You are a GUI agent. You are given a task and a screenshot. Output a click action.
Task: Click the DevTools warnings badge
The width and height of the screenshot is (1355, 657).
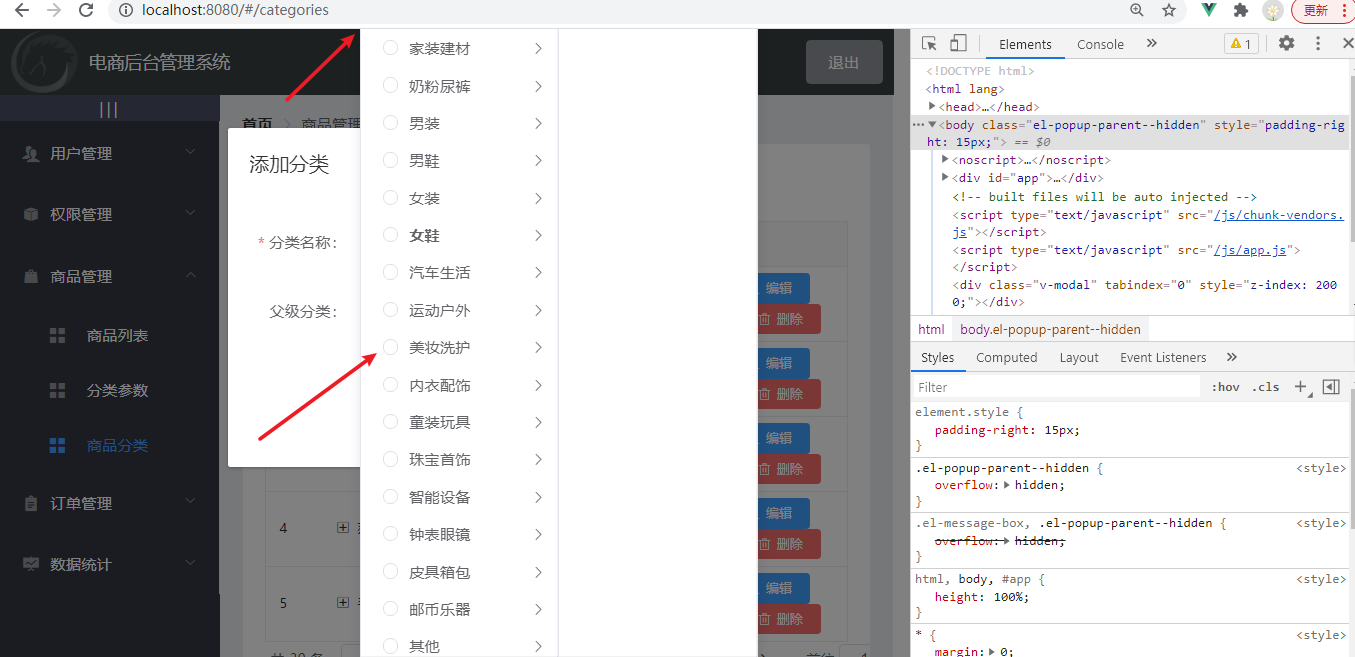tap(1241, 43)
